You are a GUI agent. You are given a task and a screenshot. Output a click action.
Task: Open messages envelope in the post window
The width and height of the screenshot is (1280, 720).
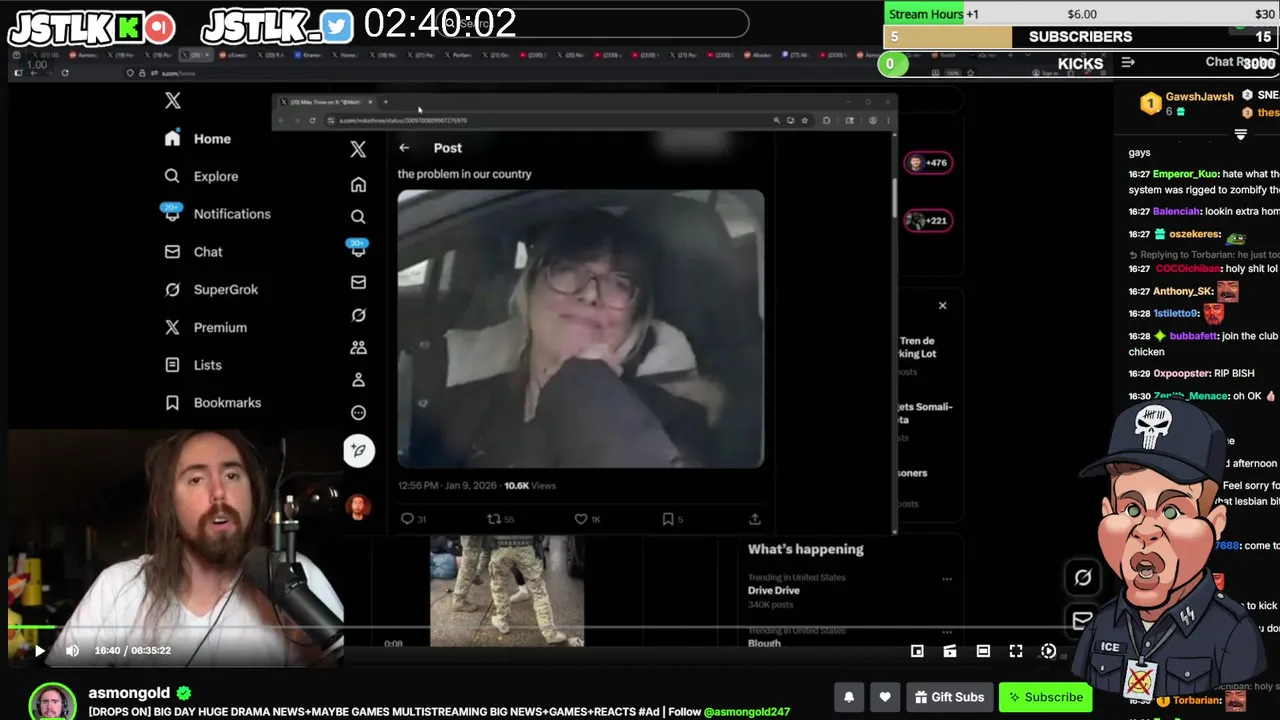[x=358, y=283]
